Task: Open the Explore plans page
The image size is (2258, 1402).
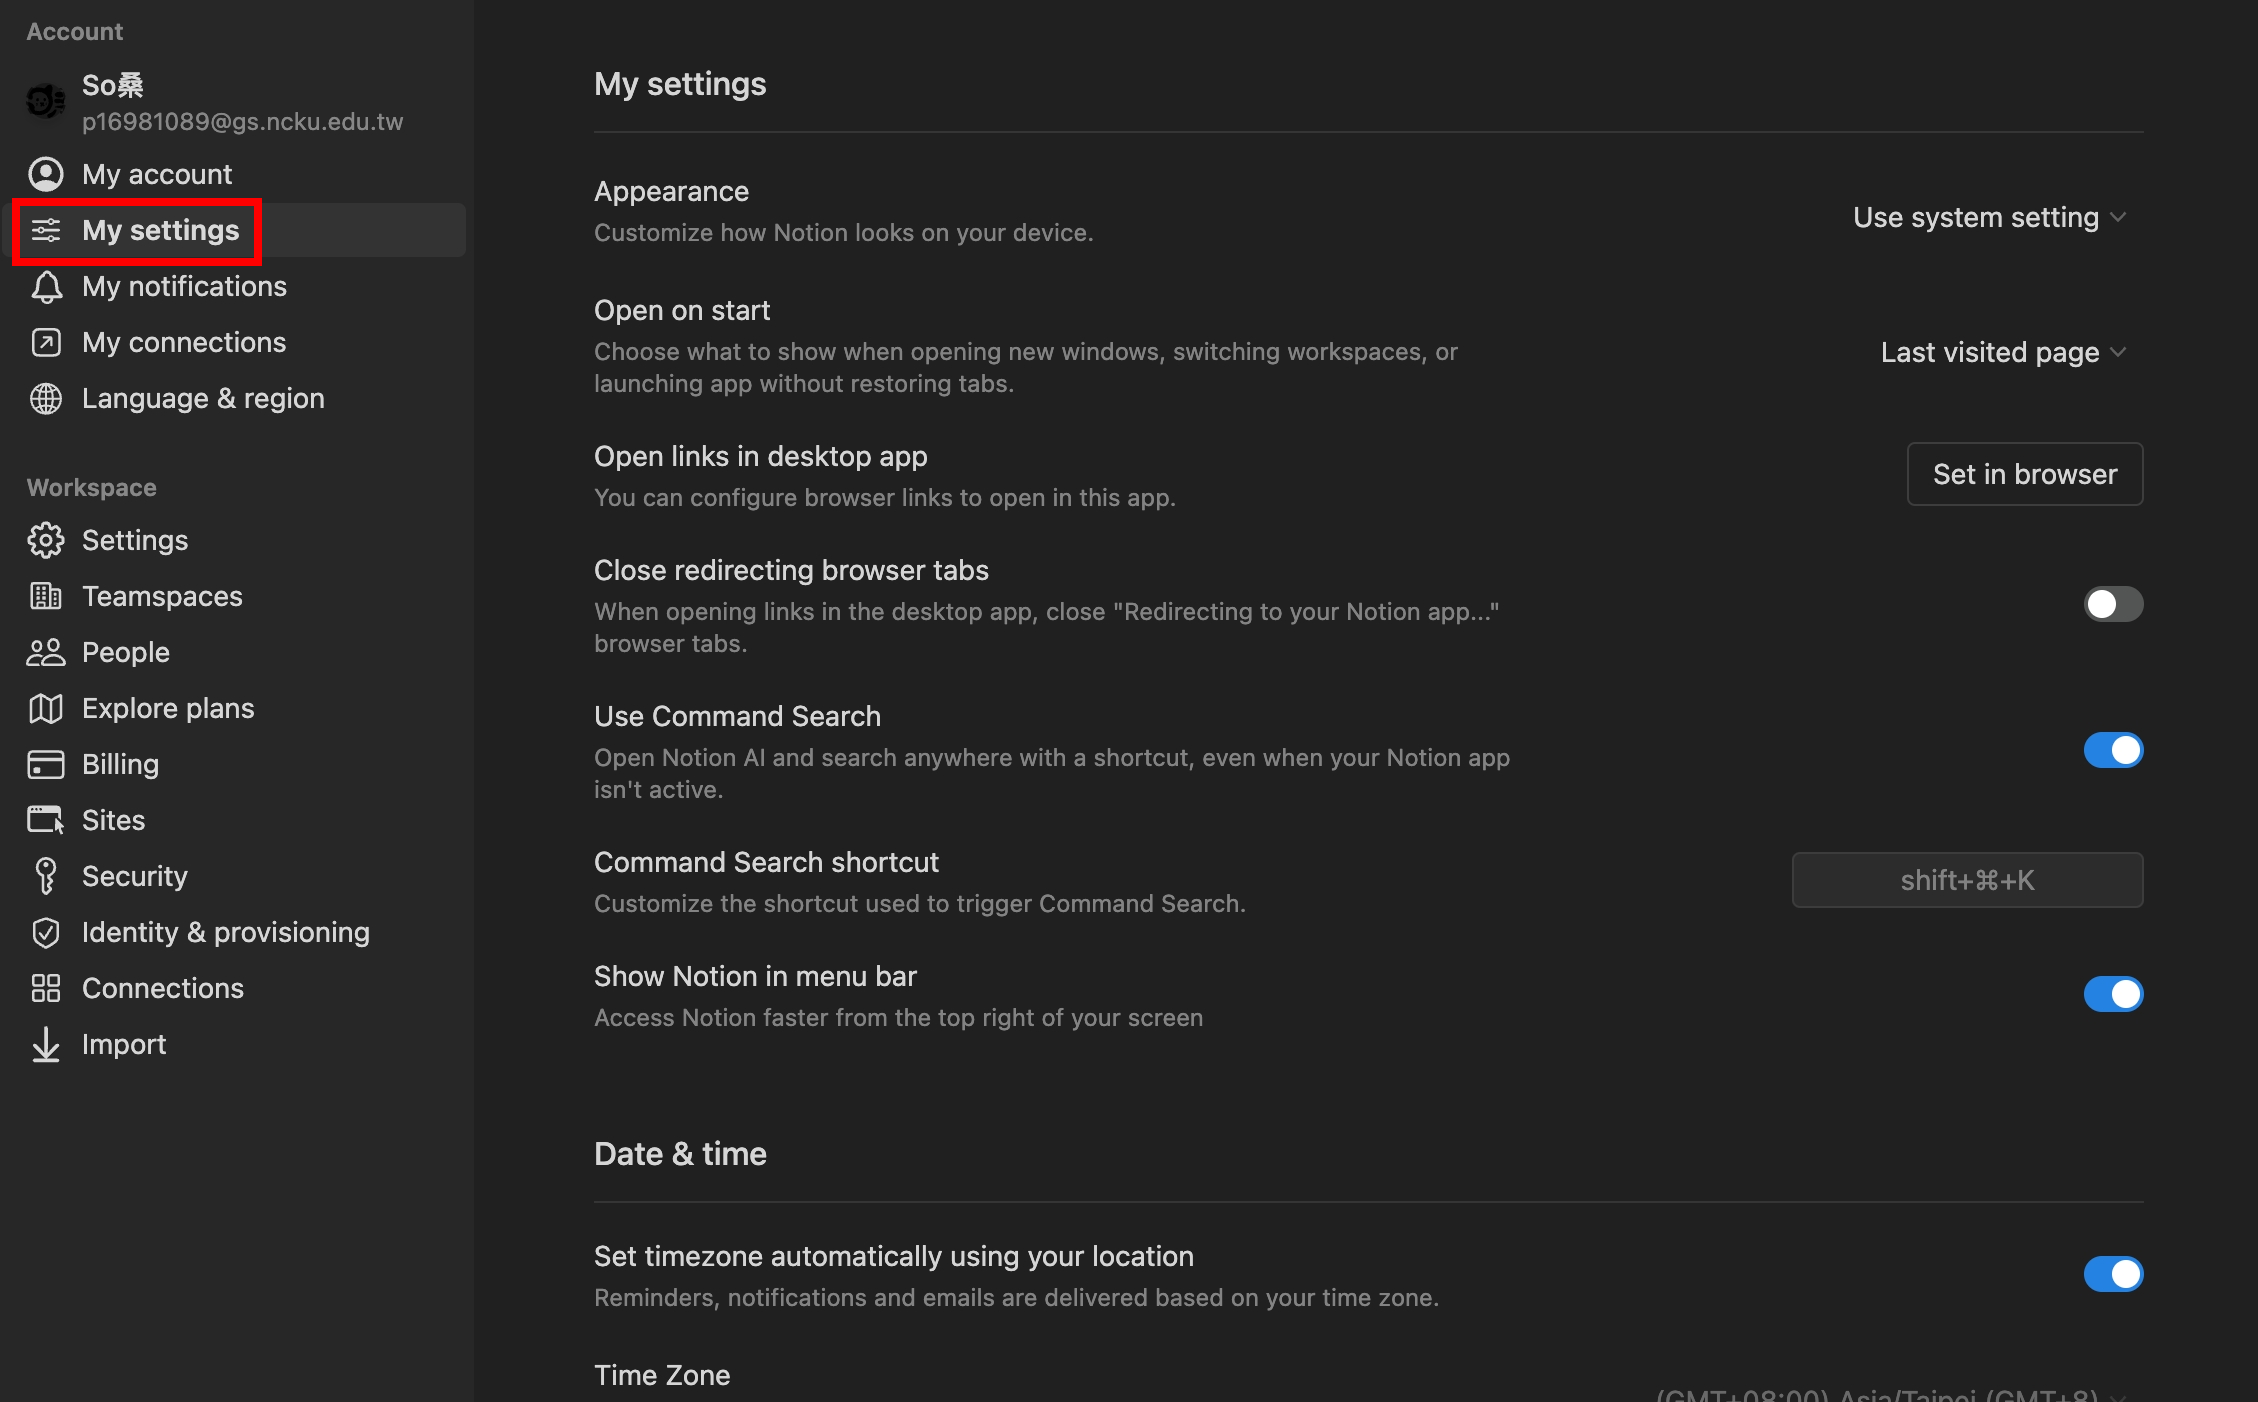Action: (168, 709)
